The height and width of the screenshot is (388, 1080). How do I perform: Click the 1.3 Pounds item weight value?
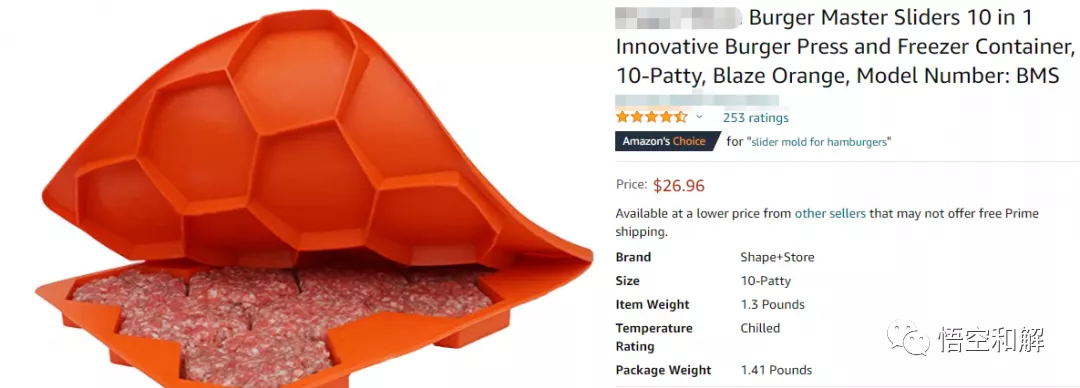click(772, 305)
